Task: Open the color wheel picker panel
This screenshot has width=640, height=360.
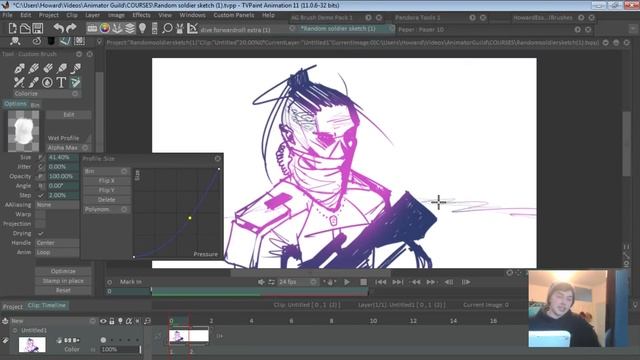Action: coord(105,28)
